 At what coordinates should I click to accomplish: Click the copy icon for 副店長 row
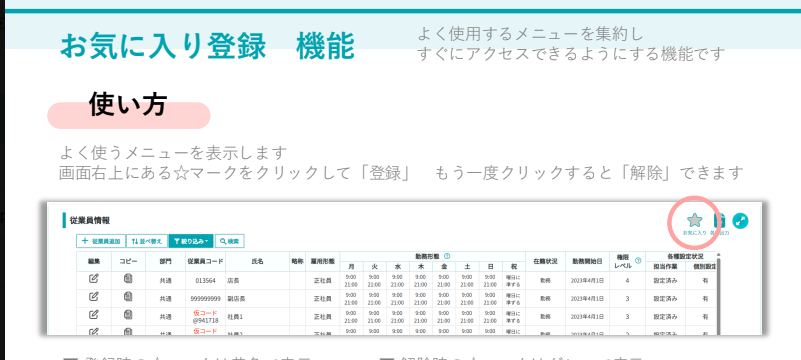pos(128,297)
